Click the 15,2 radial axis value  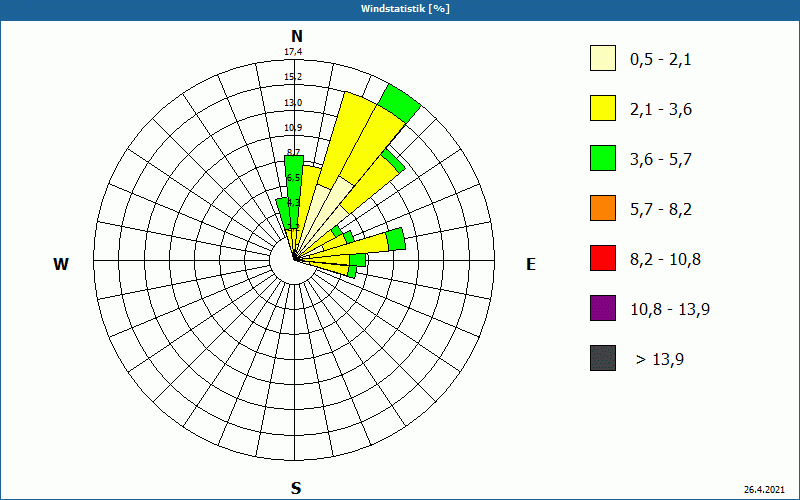(x=293, y=77)
